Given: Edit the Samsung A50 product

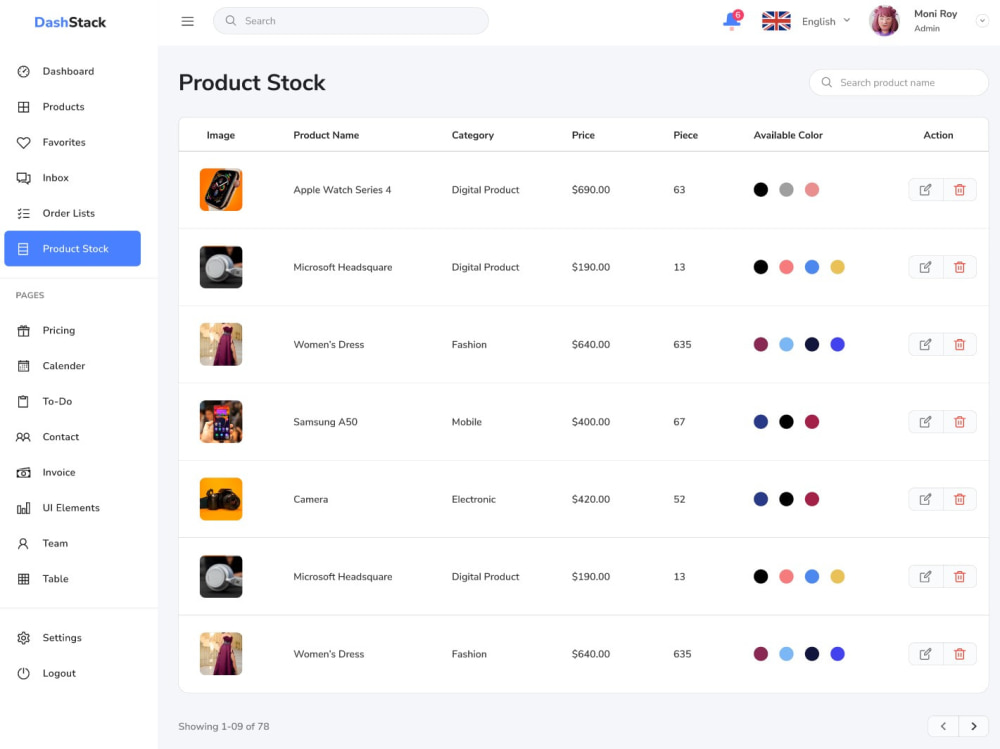Looking at the screenshot, I should 925,422.
